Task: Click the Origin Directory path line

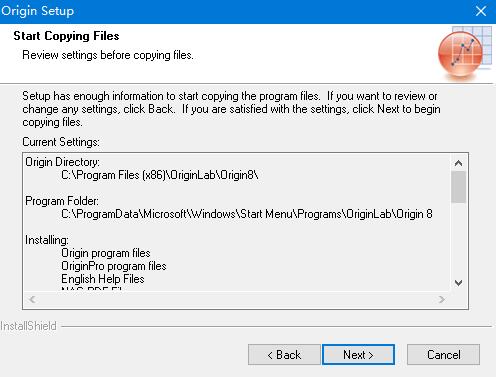Action: [160, 175]
